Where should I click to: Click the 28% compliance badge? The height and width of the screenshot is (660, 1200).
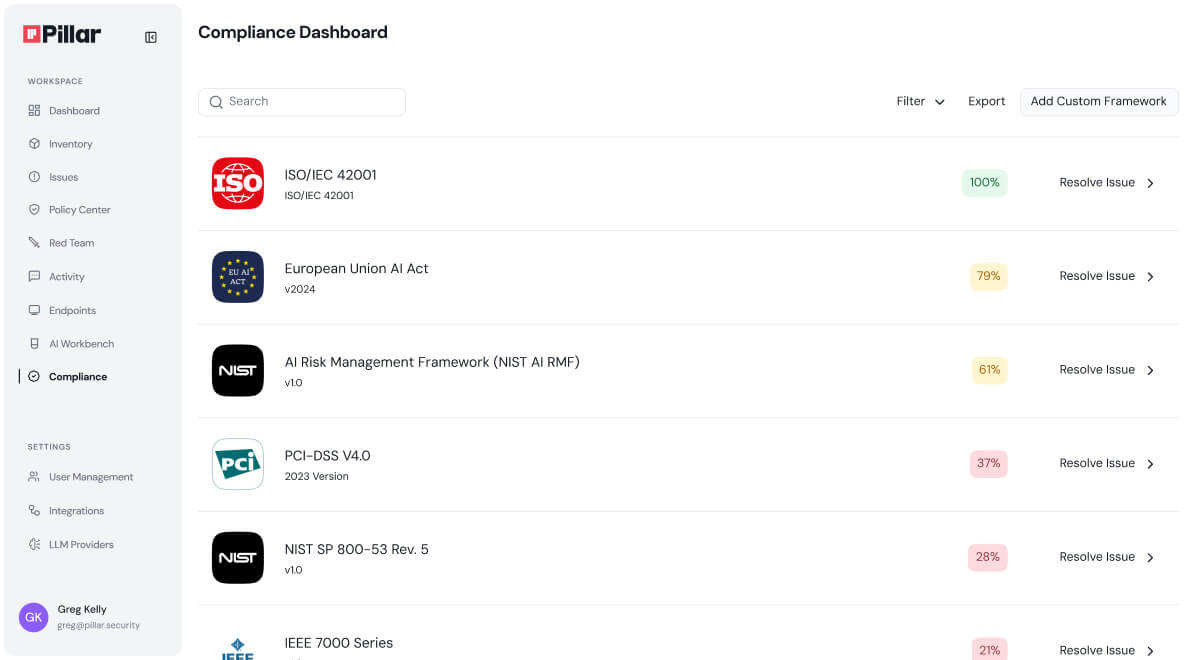tap(988, 557)
